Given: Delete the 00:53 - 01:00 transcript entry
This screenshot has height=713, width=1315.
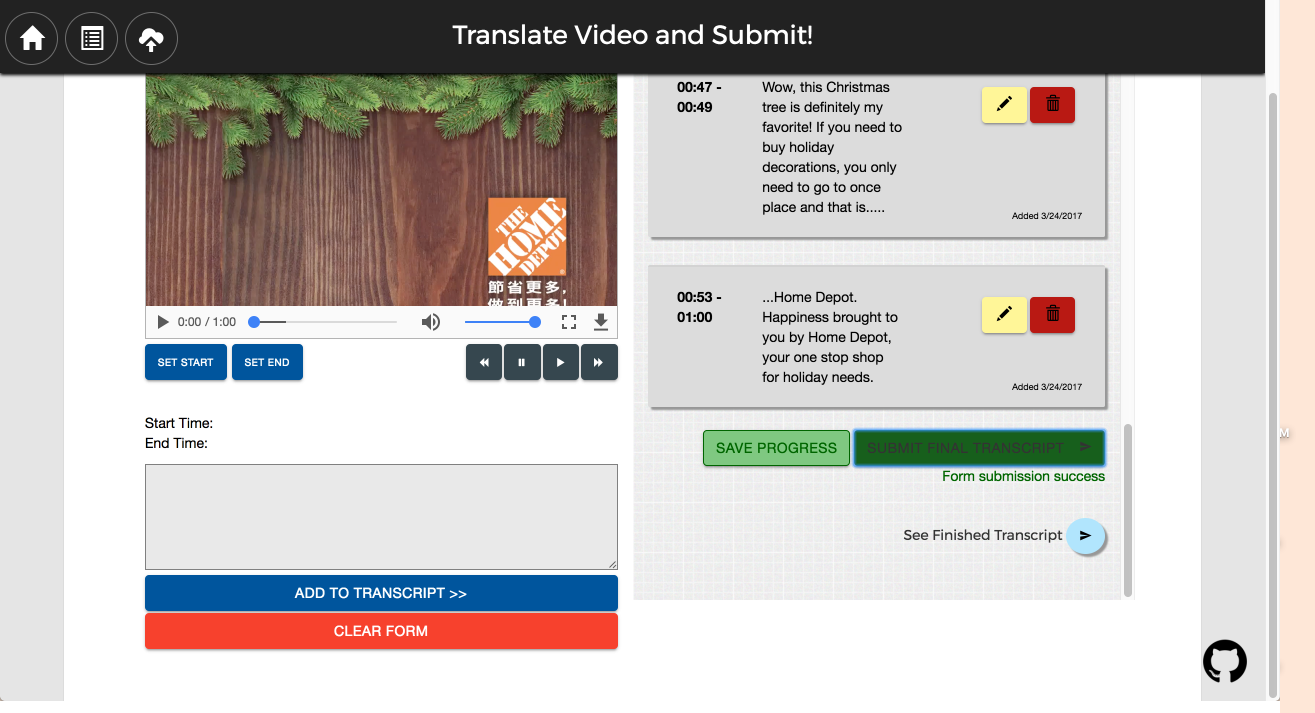Looking at the screenshot, I should [1052, 315].
